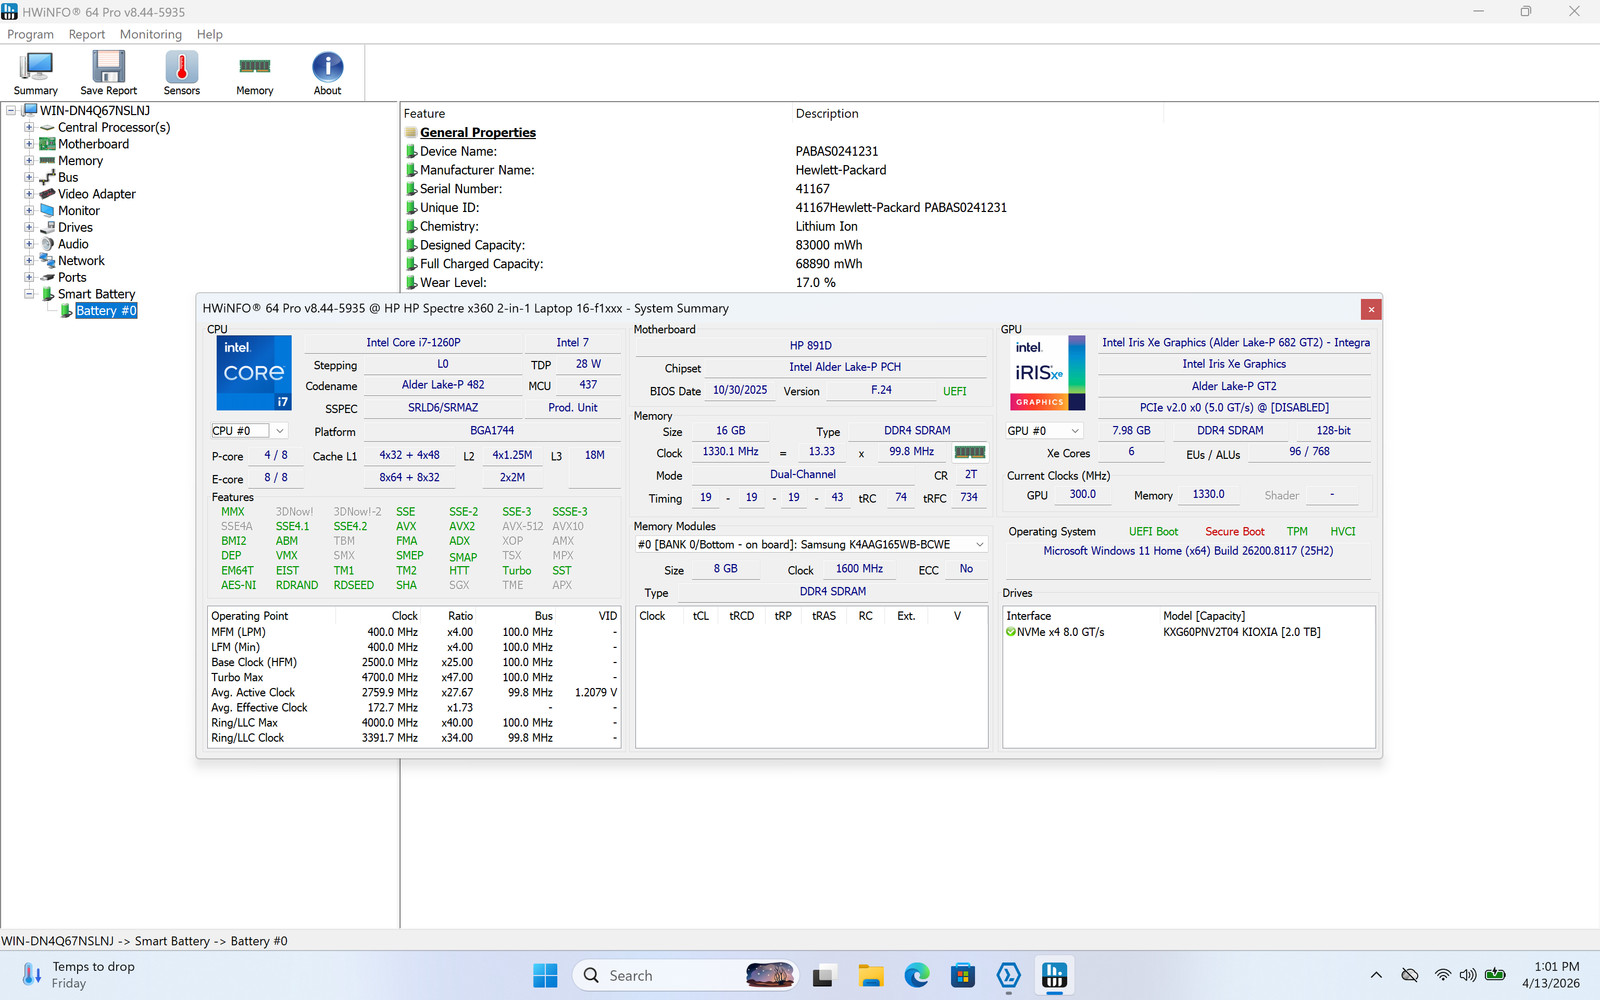Viewport: 1600px width, 1000px height.
Task: Expand the Memory tree node
Action: click(29, 161)
